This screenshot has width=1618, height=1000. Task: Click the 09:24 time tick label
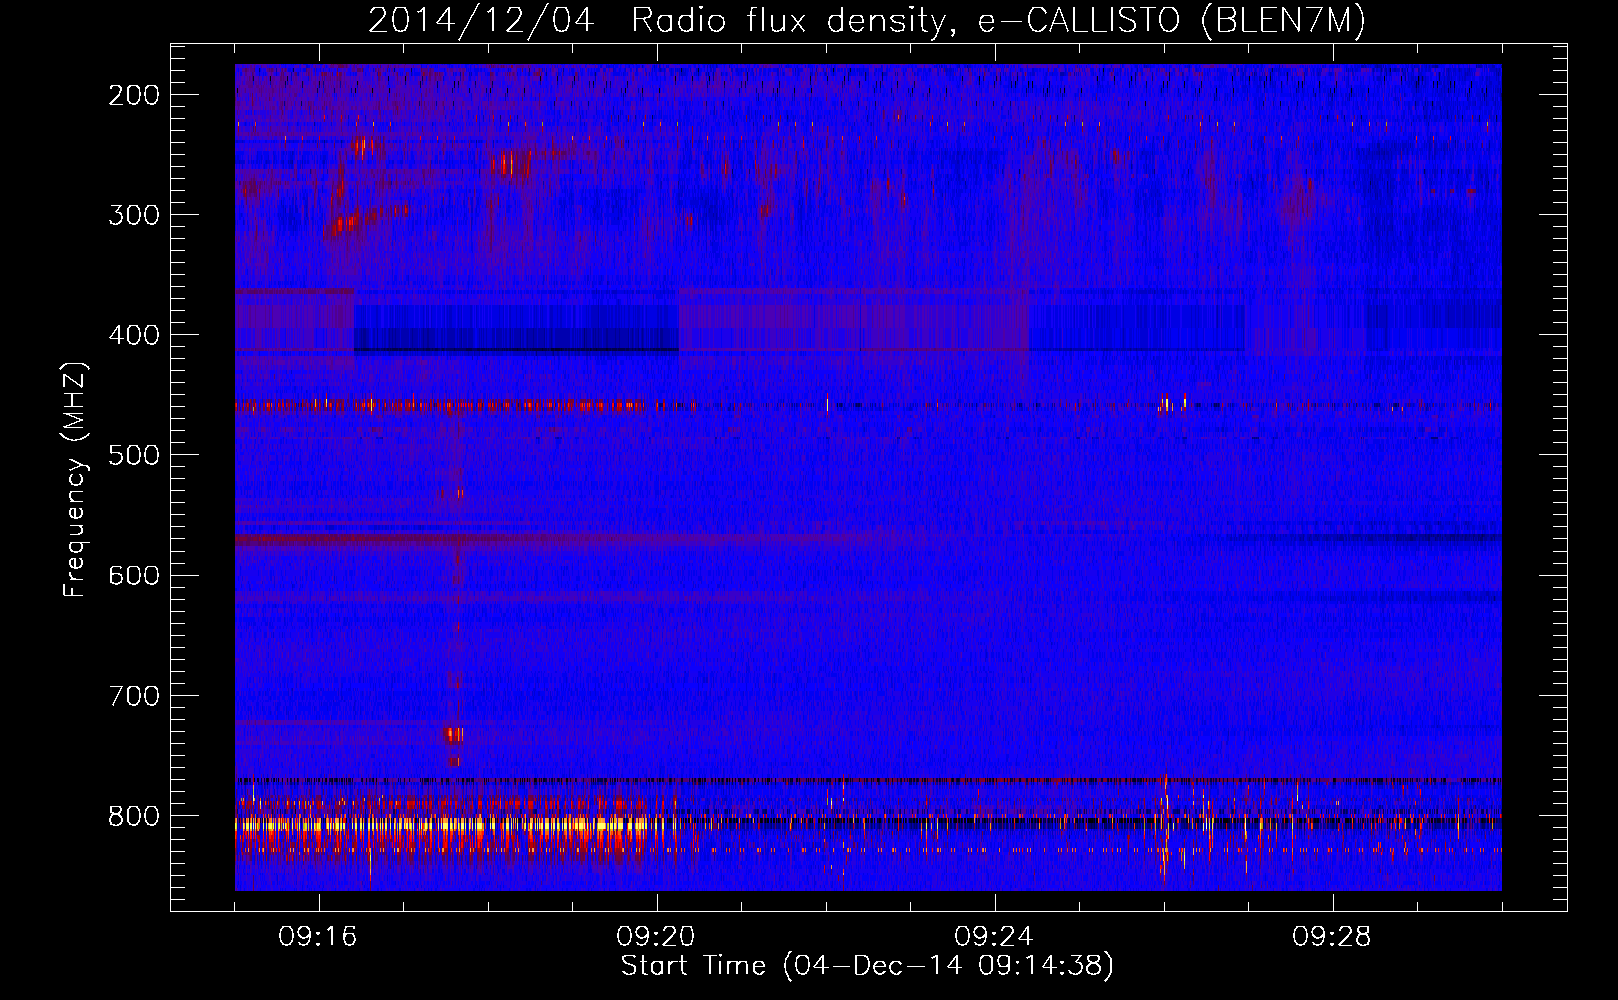pyautogui.click(x=994, y=937)
